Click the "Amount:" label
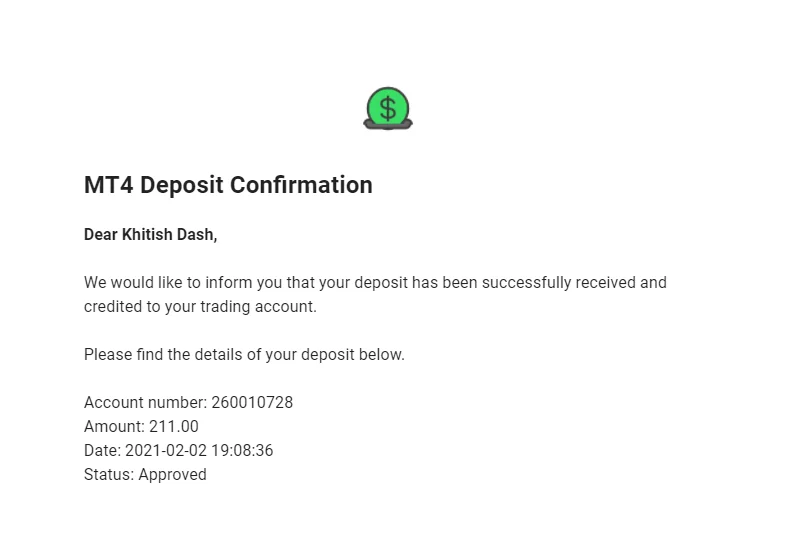 tap(114, 427)
